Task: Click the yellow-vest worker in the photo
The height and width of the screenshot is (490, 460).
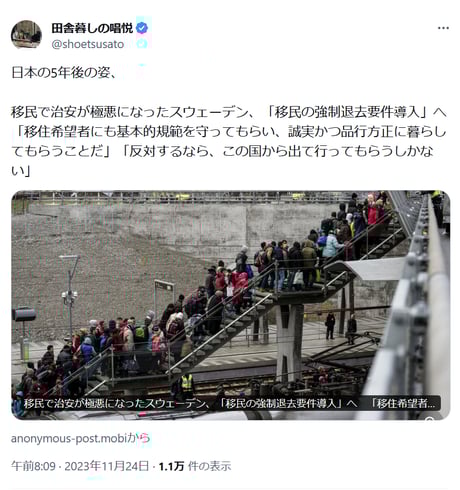Action: pyautogui.click(x=187, y=384)
